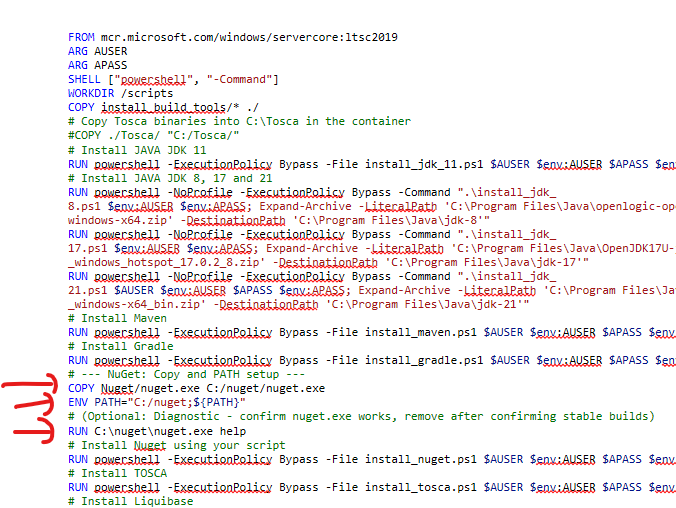Image resolution: width=676 pixels, height=508 pixels.
Task: Click the line beginning with 21.ps1 $AUSER
Action: pos(372,290)
